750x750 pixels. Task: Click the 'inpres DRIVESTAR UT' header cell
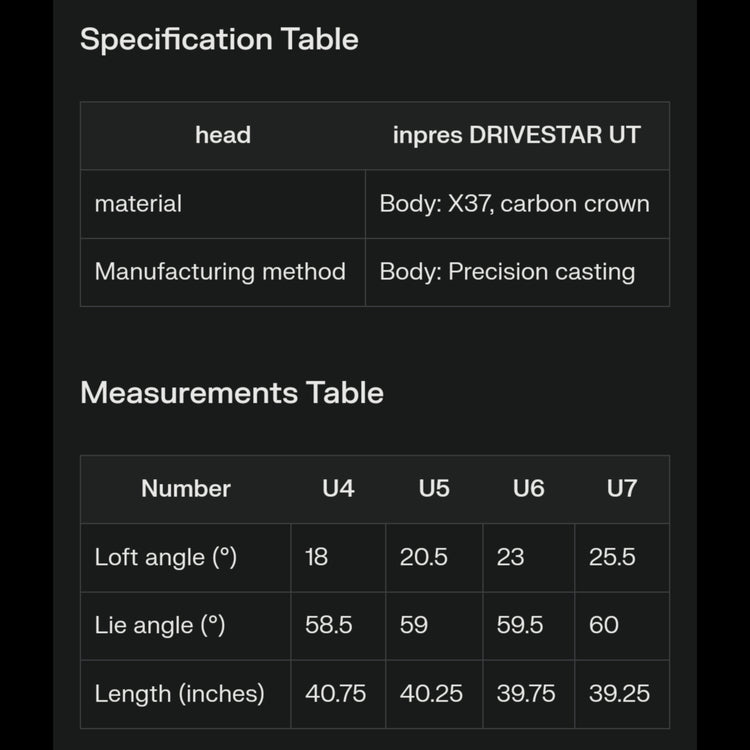pos(516,136)
